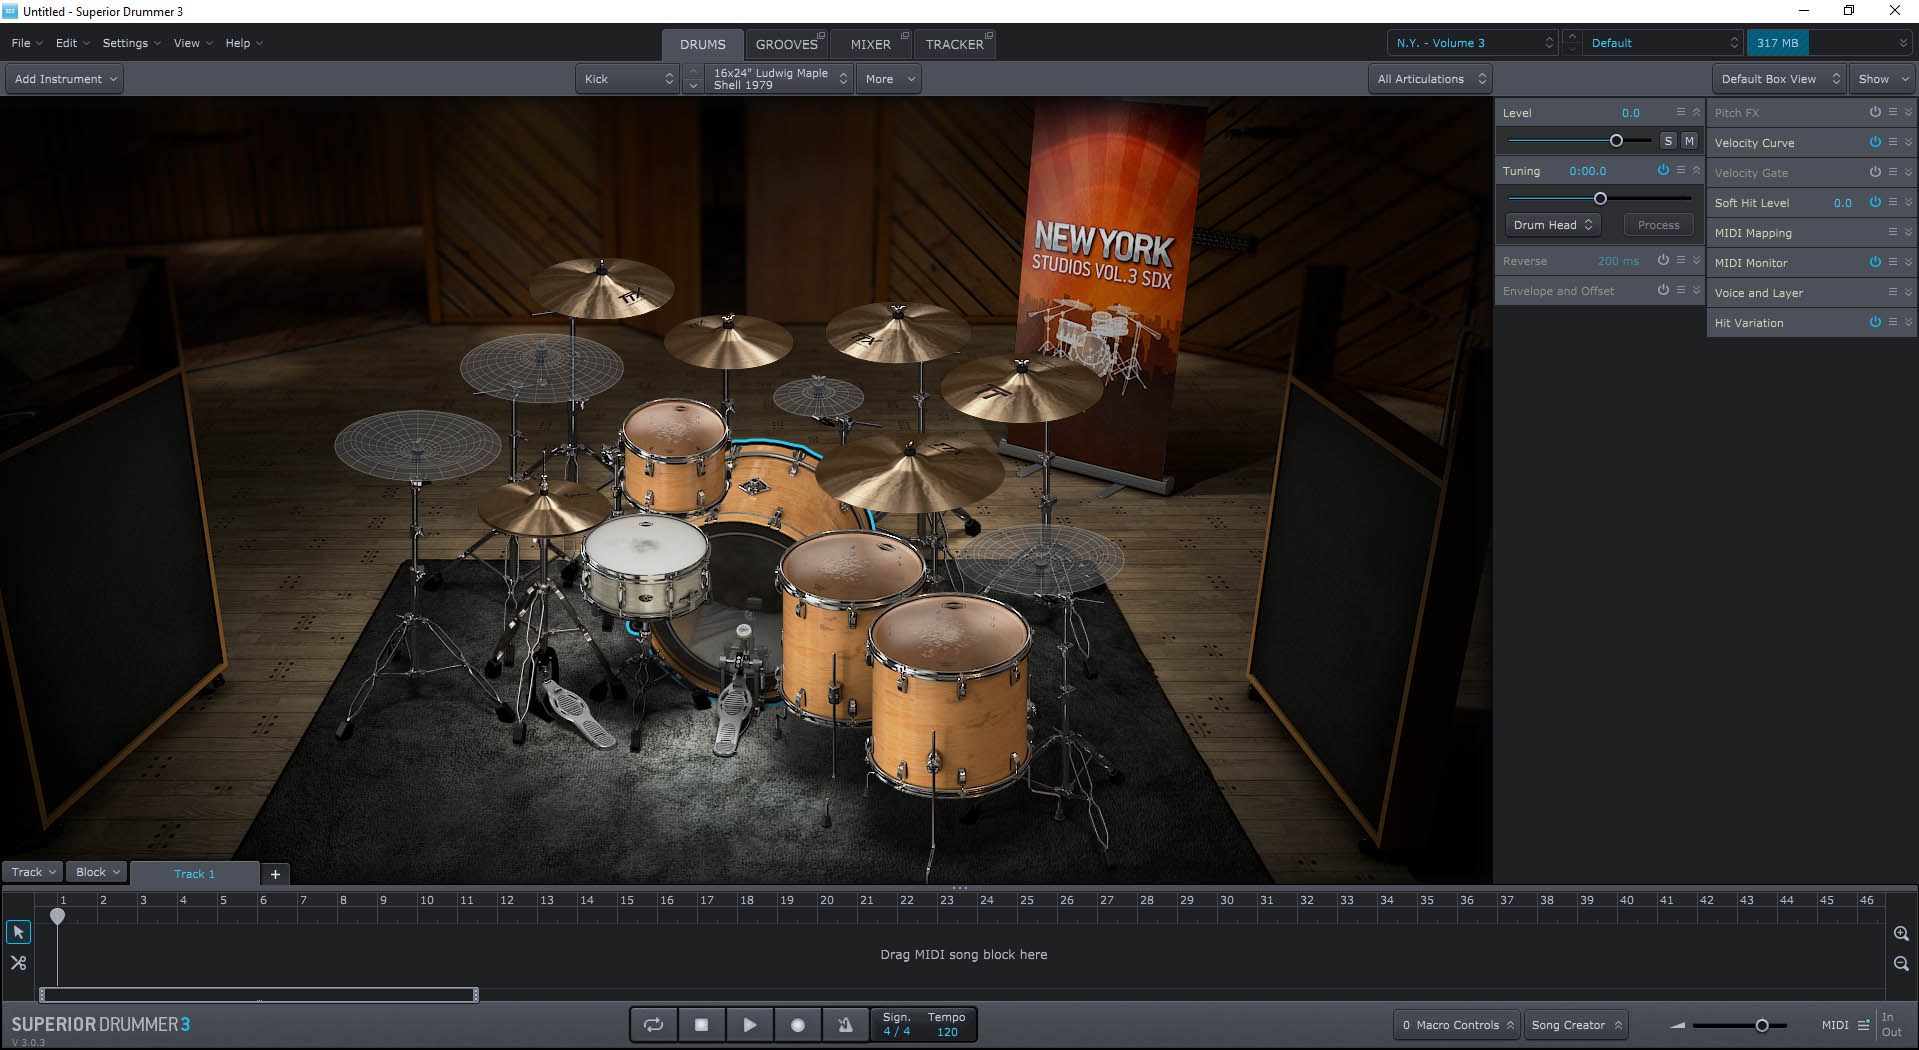1919x1050 pixels.
Task: Toggle the metronome icon
Action: 845,1025
